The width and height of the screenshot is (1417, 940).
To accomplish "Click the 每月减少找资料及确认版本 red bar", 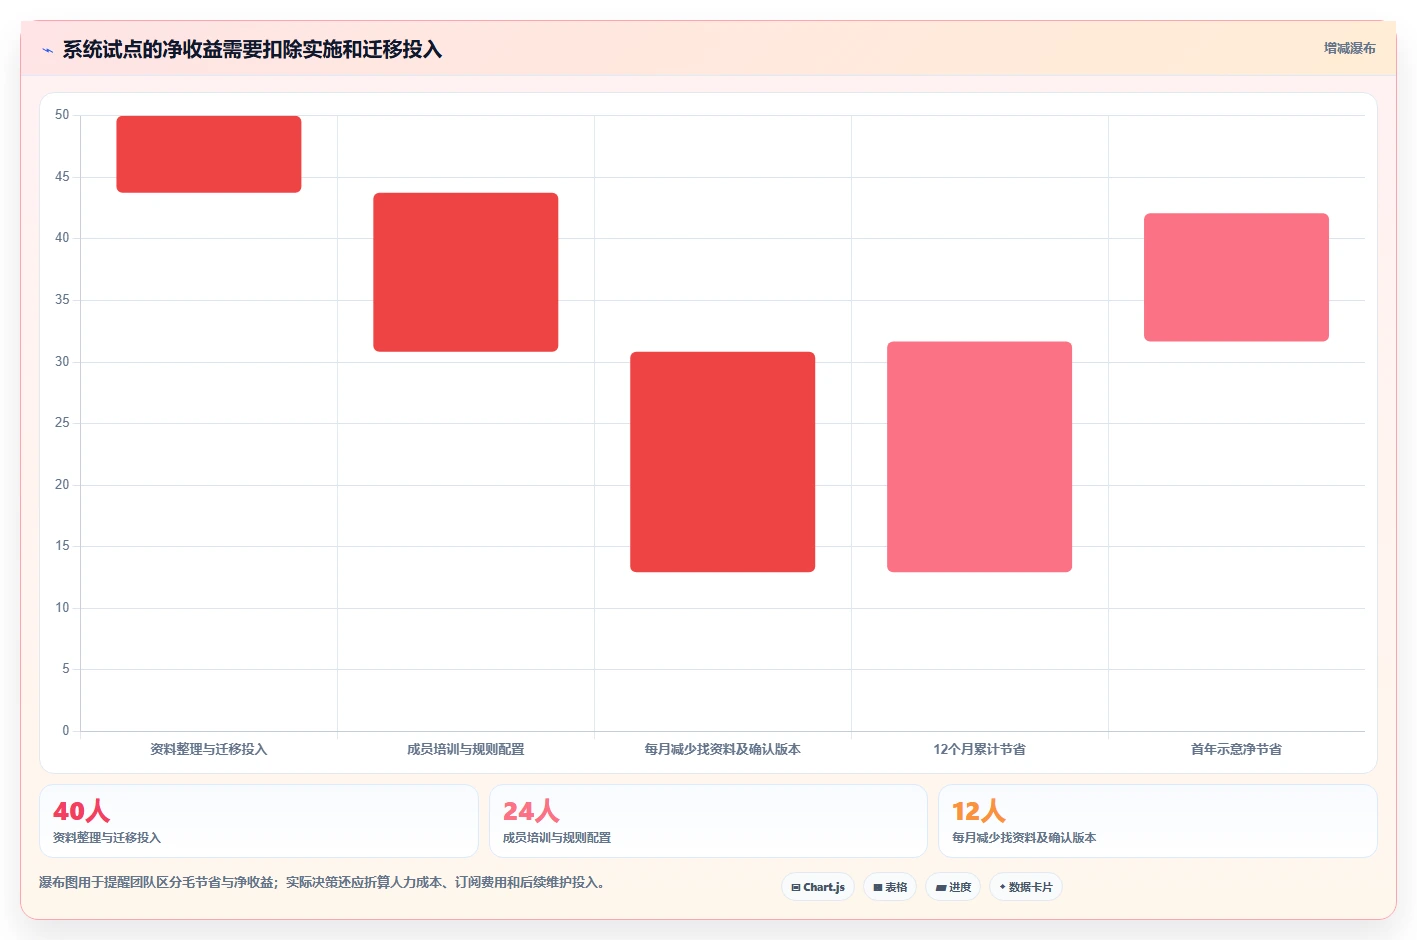I will point(723,462).
